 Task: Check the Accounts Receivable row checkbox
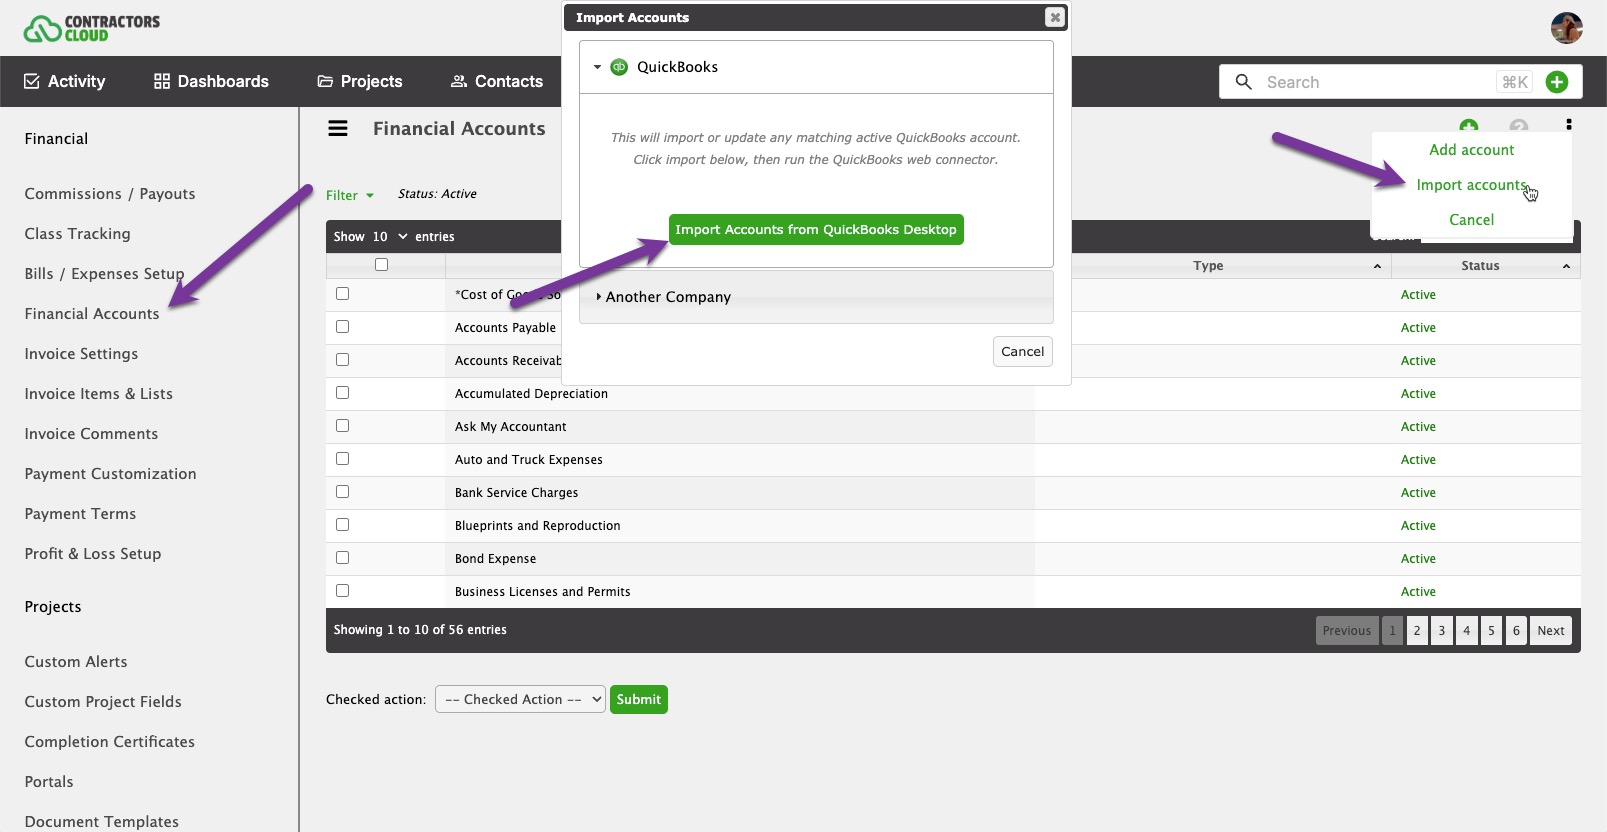[x=342, y=359]
